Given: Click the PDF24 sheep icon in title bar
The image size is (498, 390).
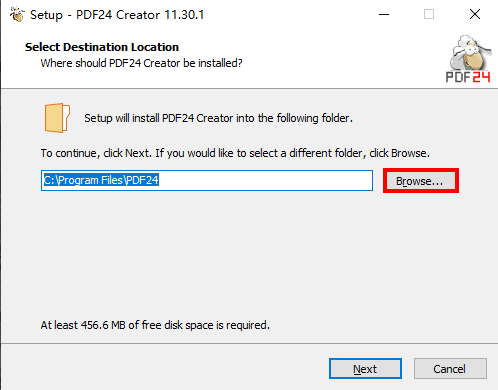Looking at the screenshot, I should [x=17, y=14].
